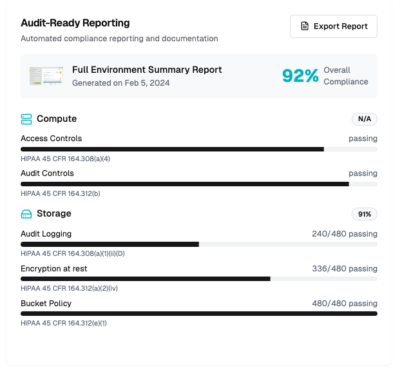
Task: Click the Compute section heading
Action: point(57,119)
